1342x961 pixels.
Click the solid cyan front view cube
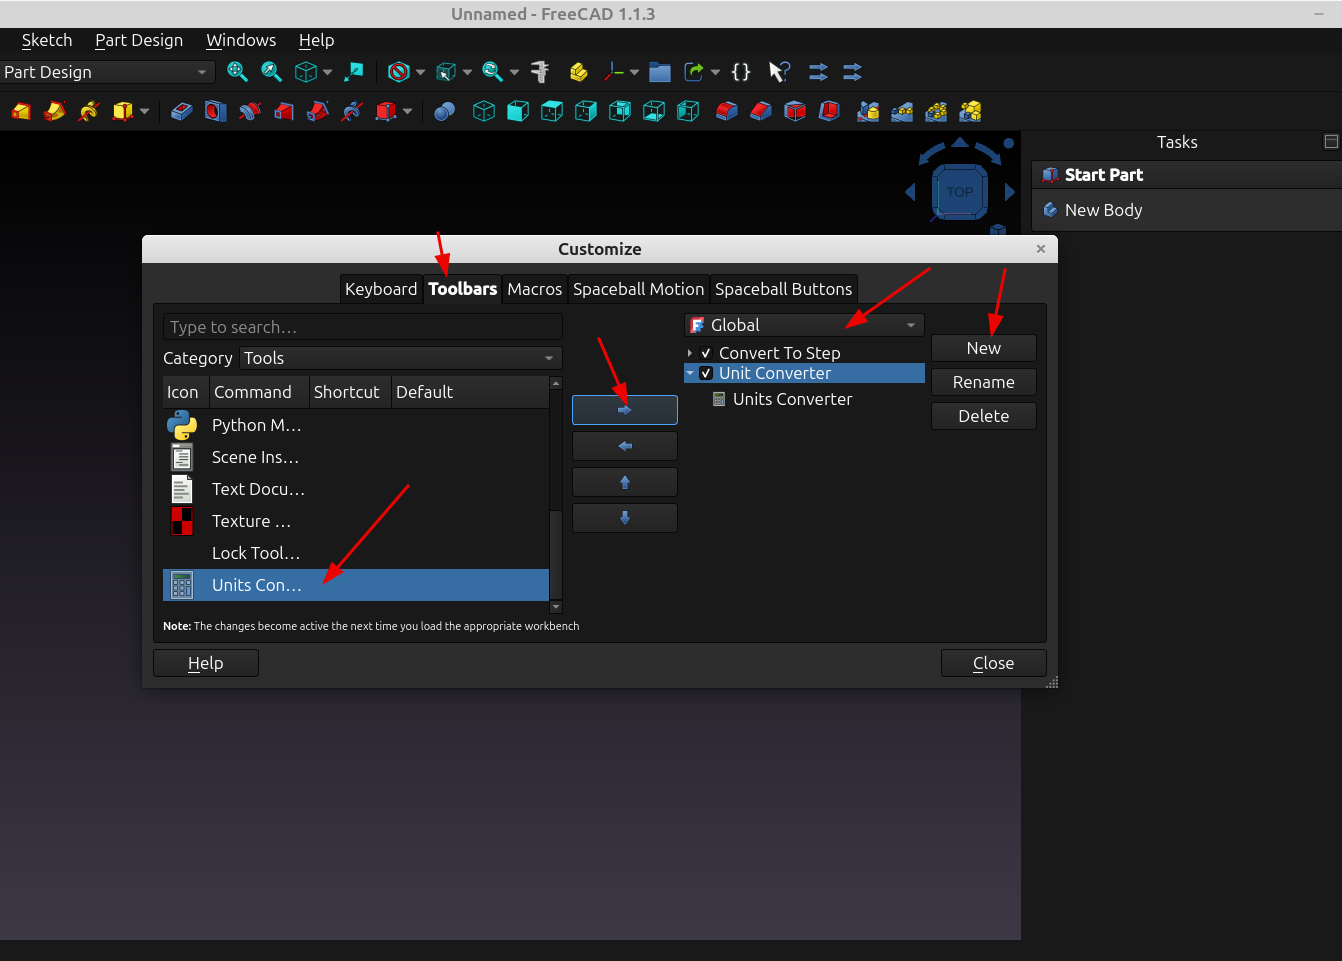[x=518, y=111]
